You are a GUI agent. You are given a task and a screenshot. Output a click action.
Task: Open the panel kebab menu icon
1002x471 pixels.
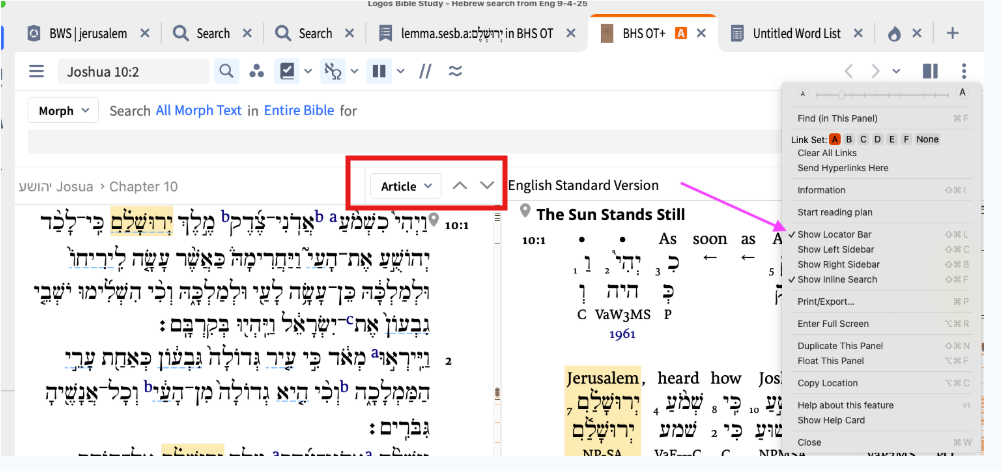964,72
